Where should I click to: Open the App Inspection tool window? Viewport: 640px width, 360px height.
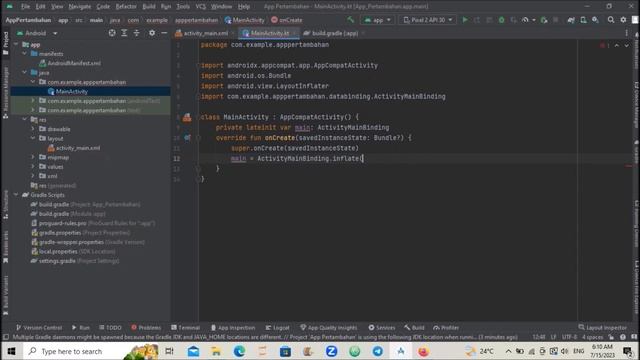pyautogui.click(x=233, y=327)
